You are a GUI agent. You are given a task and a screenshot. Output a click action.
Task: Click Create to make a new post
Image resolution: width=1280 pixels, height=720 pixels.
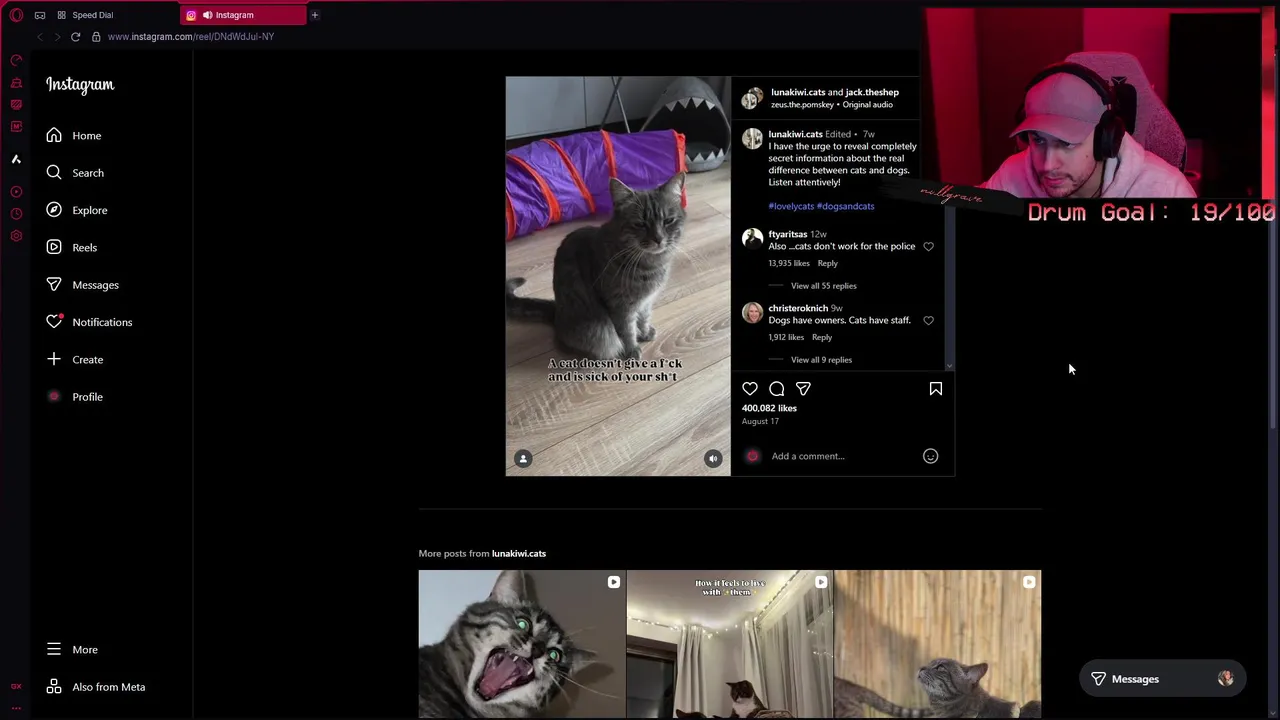[74, 359]
